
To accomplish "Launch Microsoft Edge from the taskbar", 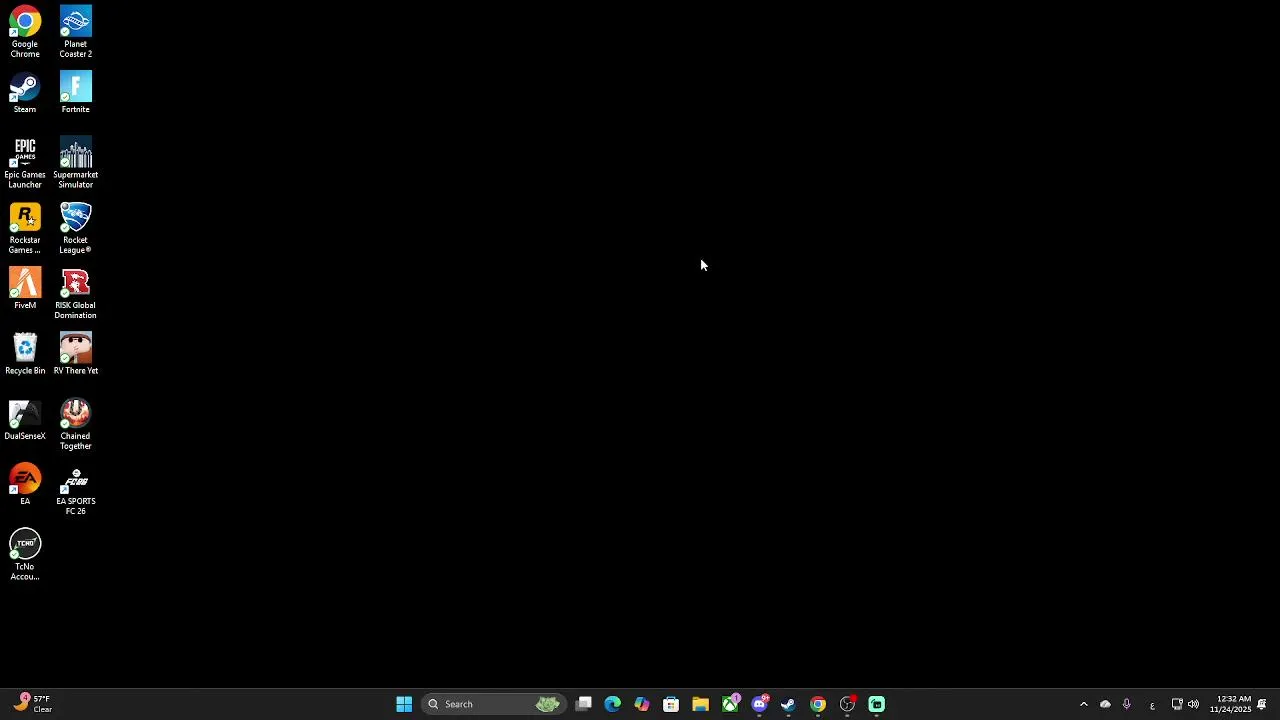I will click(613, 704).
